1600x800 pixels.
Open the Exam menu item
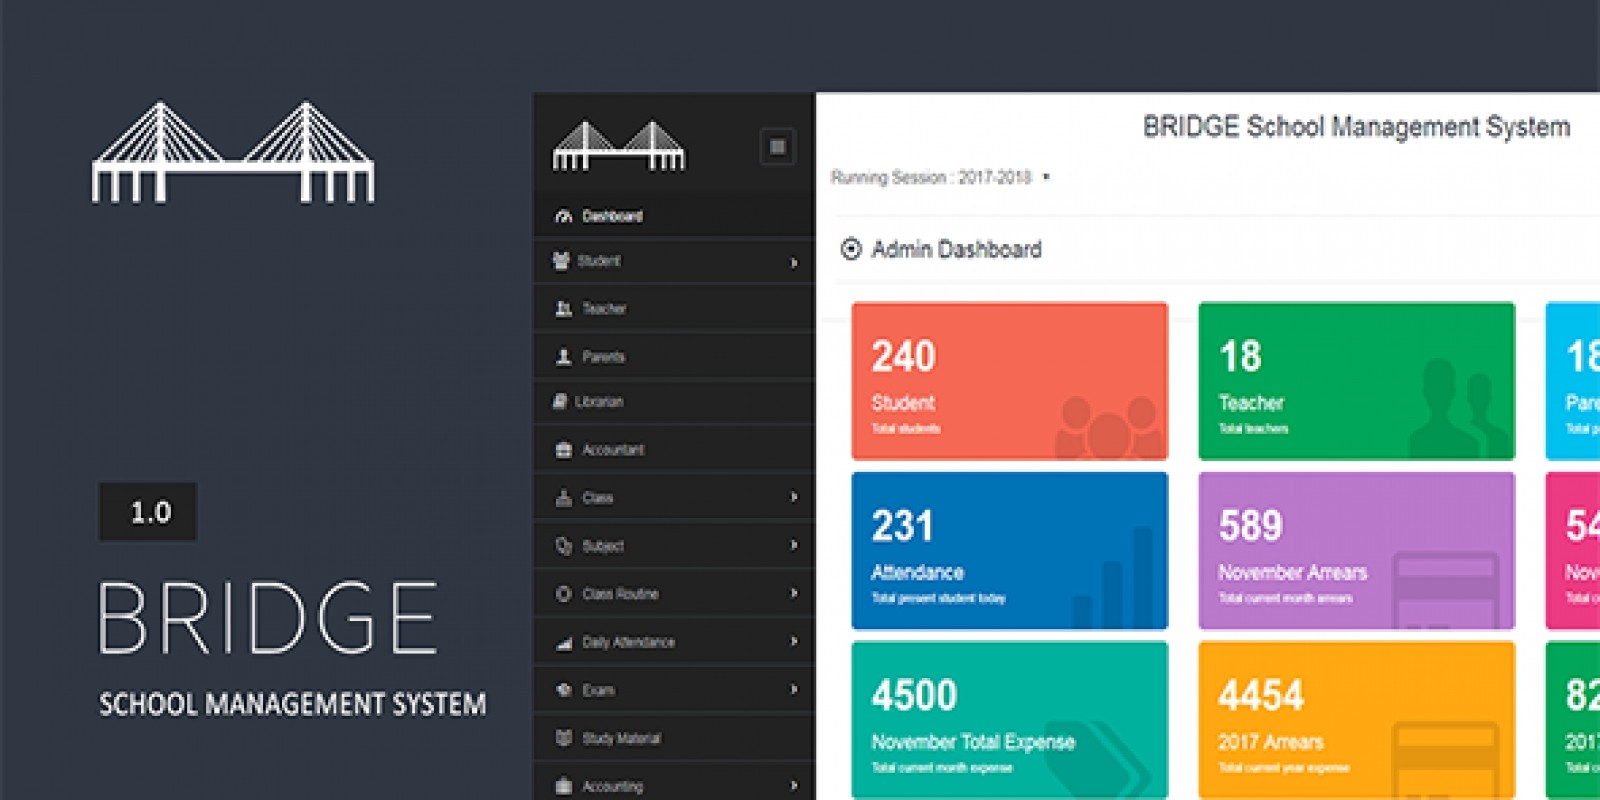[674, 690]
